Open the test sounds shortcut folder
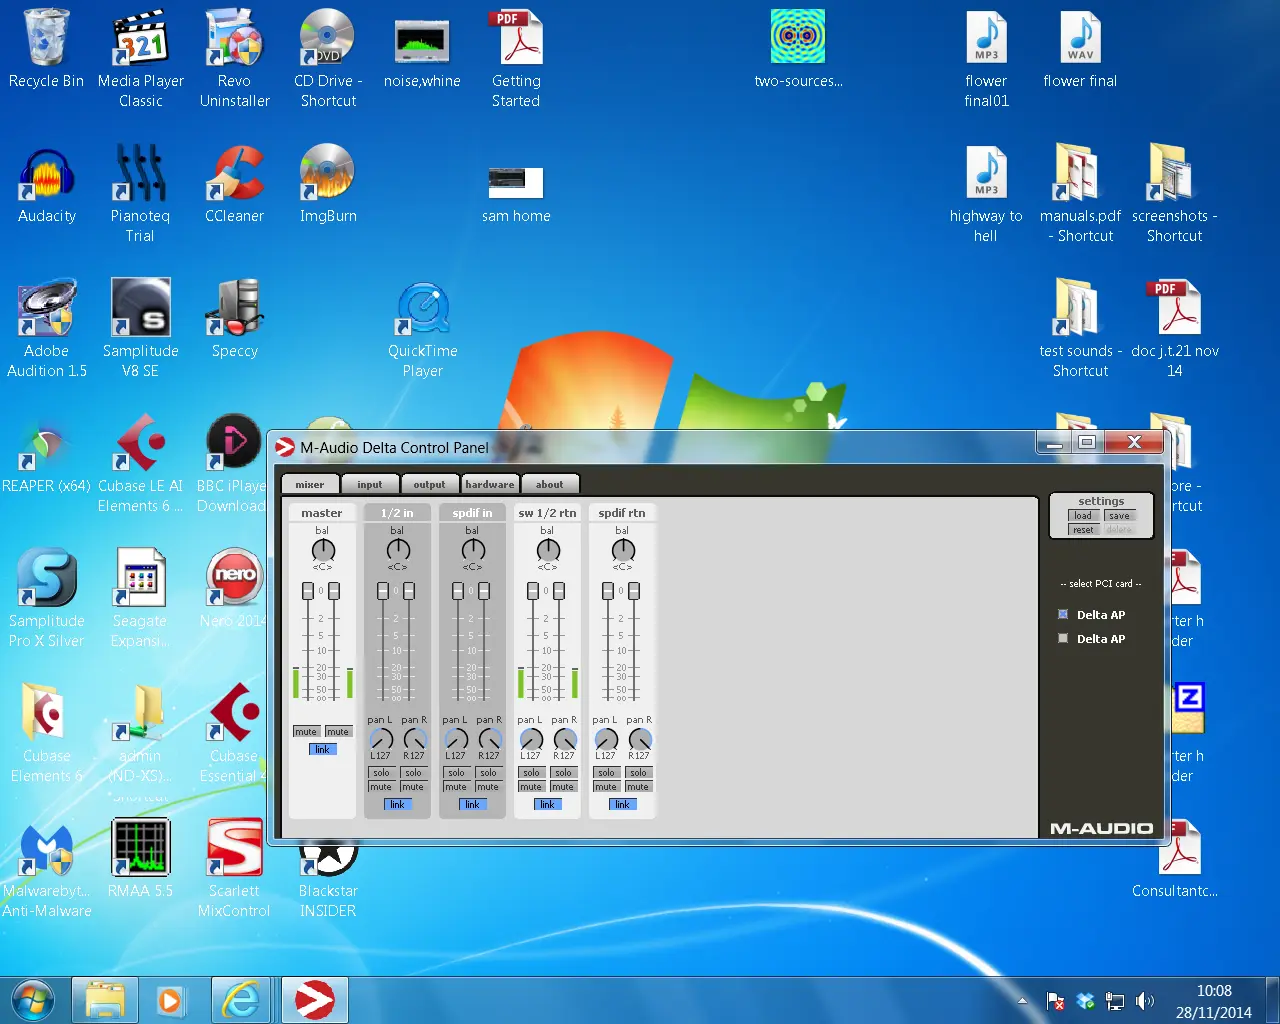1280x1024 pixels. 1080,328
